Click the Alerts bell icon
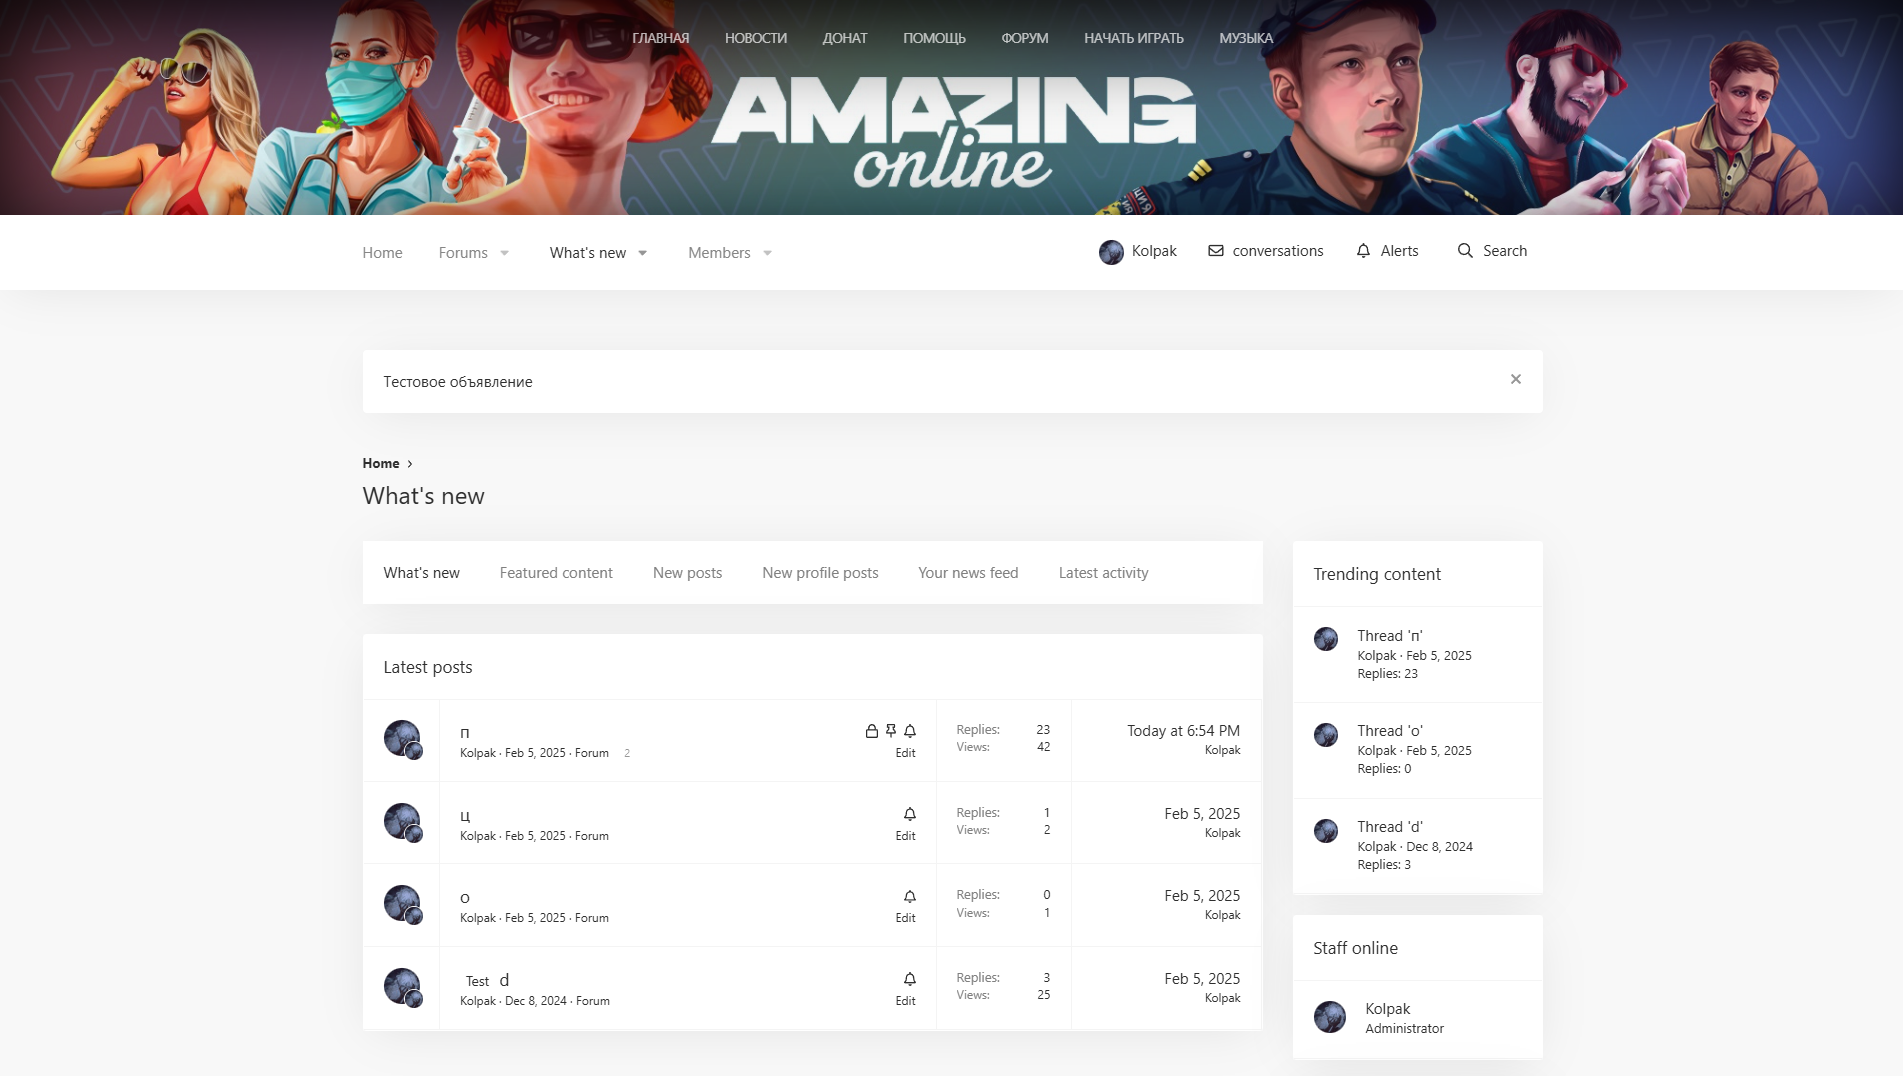 tap(1363, 251)
